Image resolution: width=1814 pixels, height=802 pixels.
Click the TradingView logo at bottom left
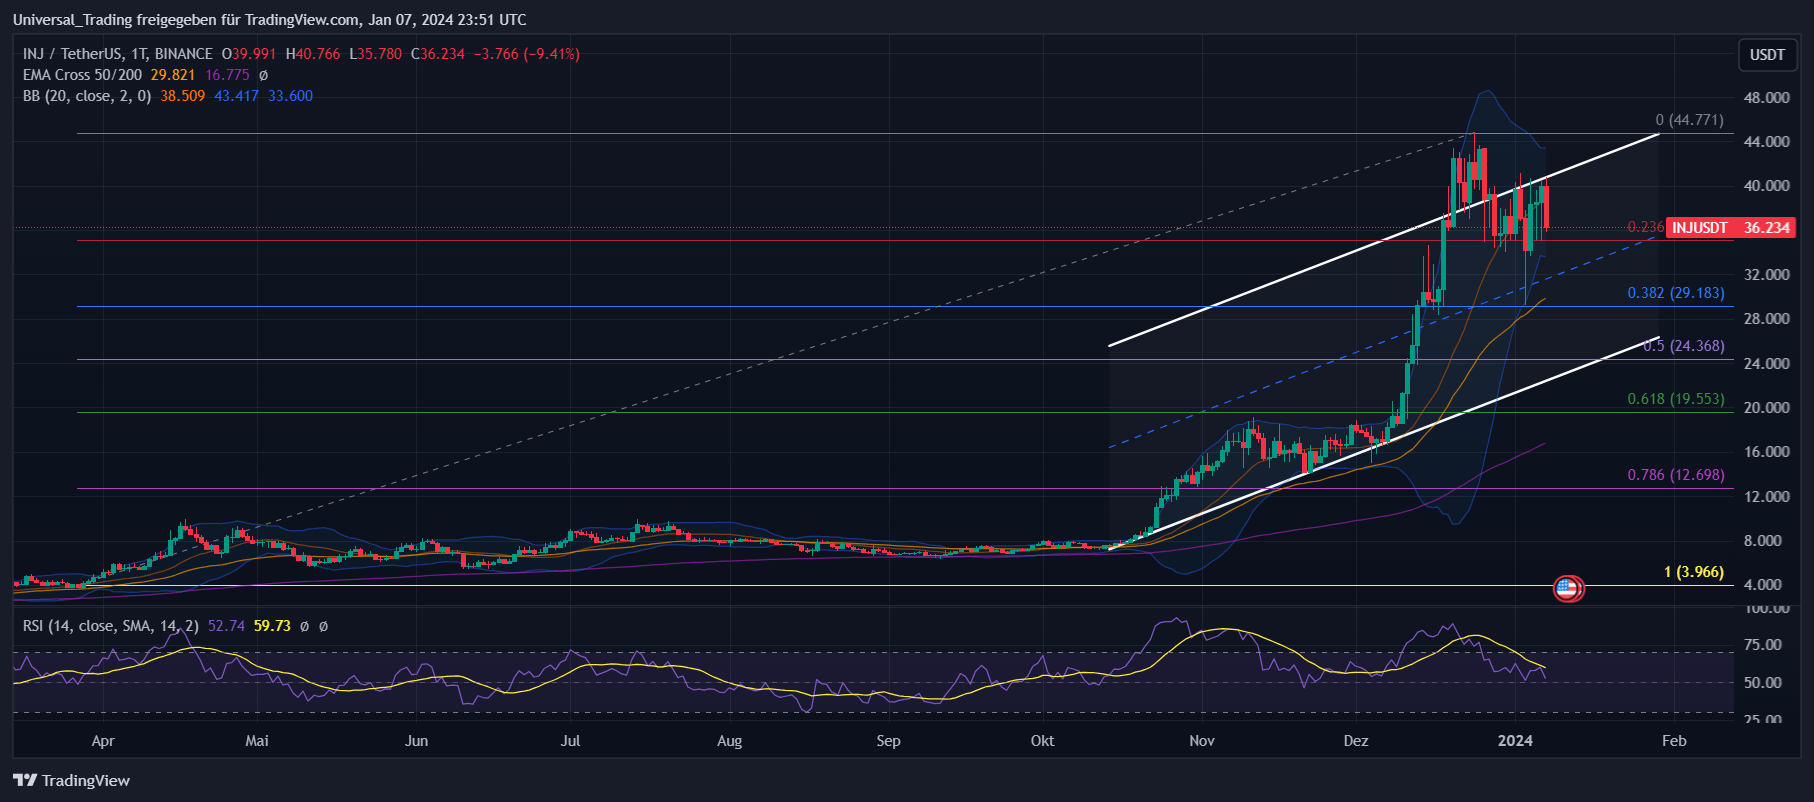(x=71, y=780)
